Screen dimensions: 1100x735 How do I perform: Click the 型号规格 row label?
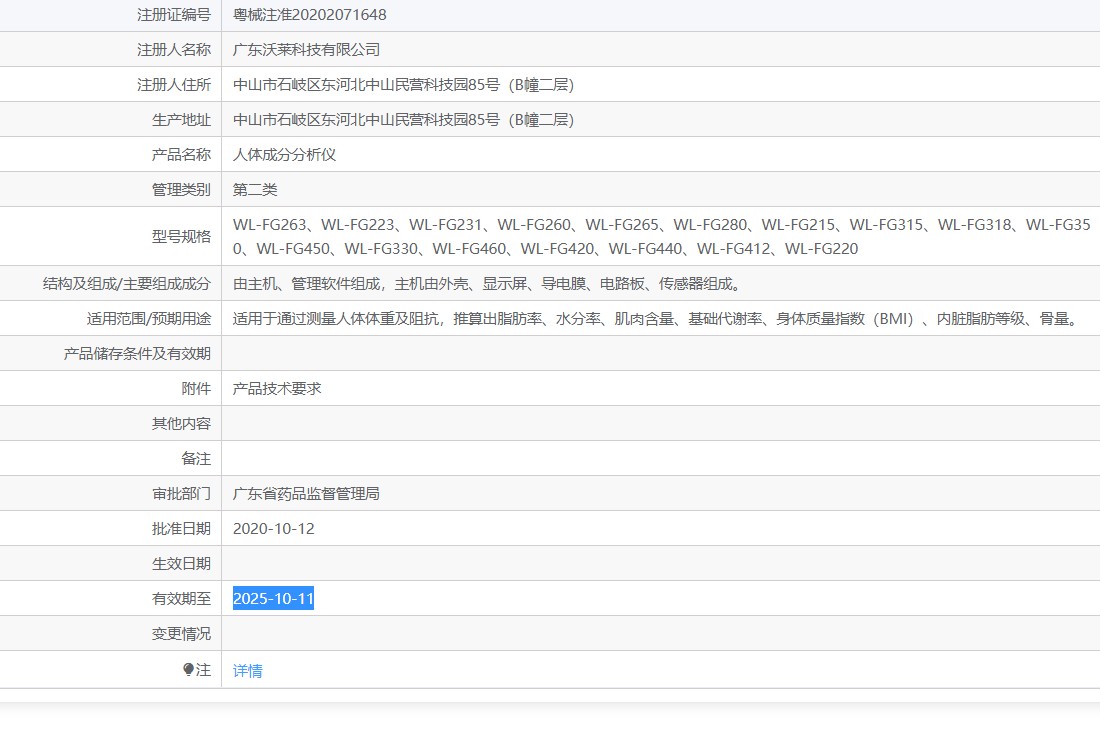pos(181,237)
